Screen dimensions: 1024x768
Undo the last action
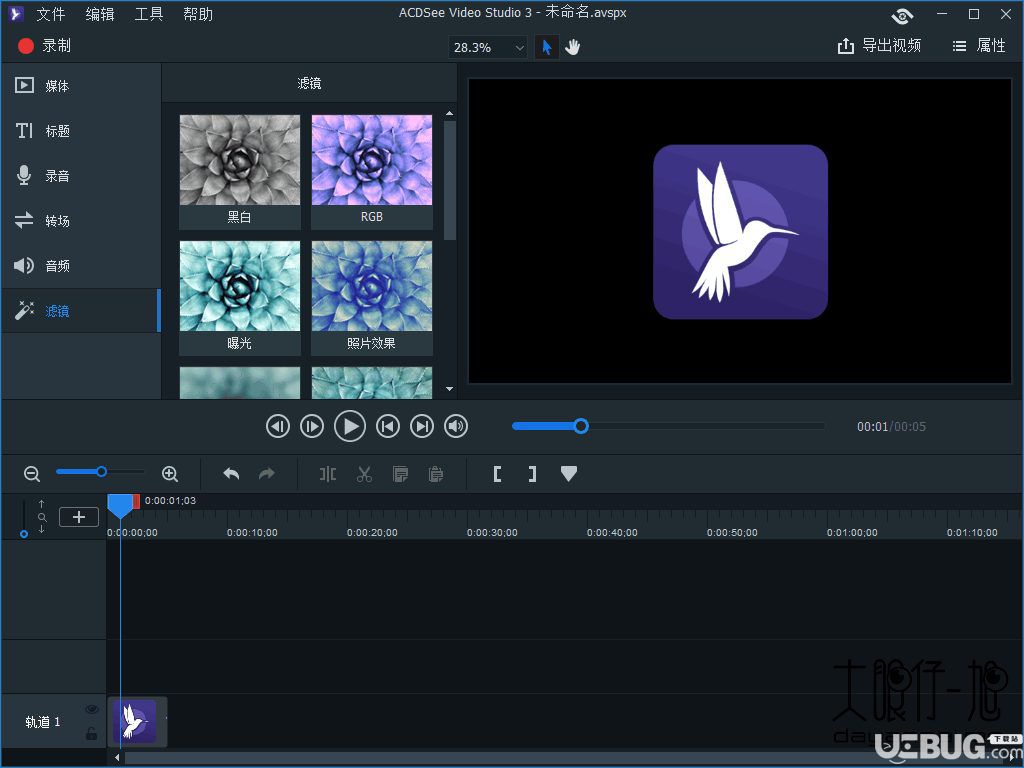coord(231,473)
